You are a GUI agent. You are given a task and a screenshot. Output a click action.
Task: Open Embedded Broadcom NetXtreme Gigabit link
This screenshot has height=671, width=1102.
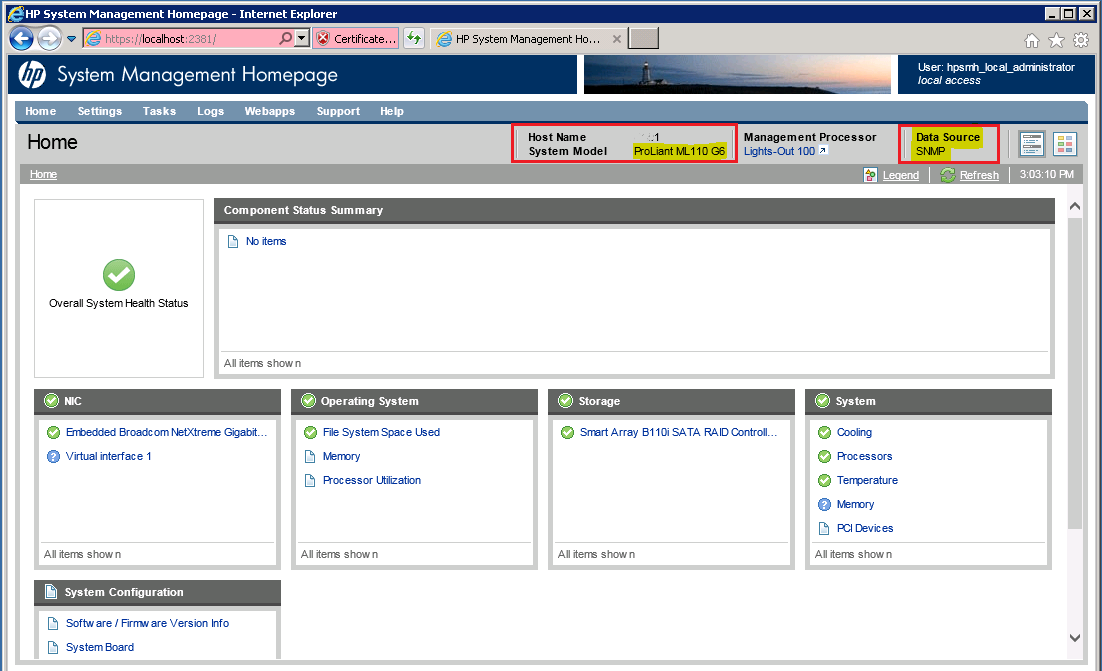tap(167, 432)
